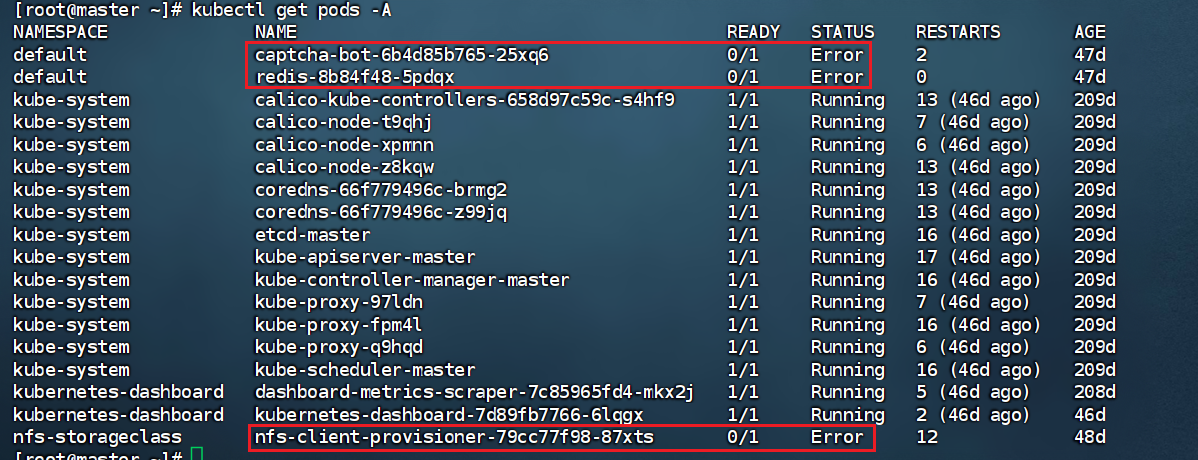The width and height of the screenshot is (1198, 460).
Task: Click the nfs-client-provisioner pod name
Action: (x=455, y=437)
